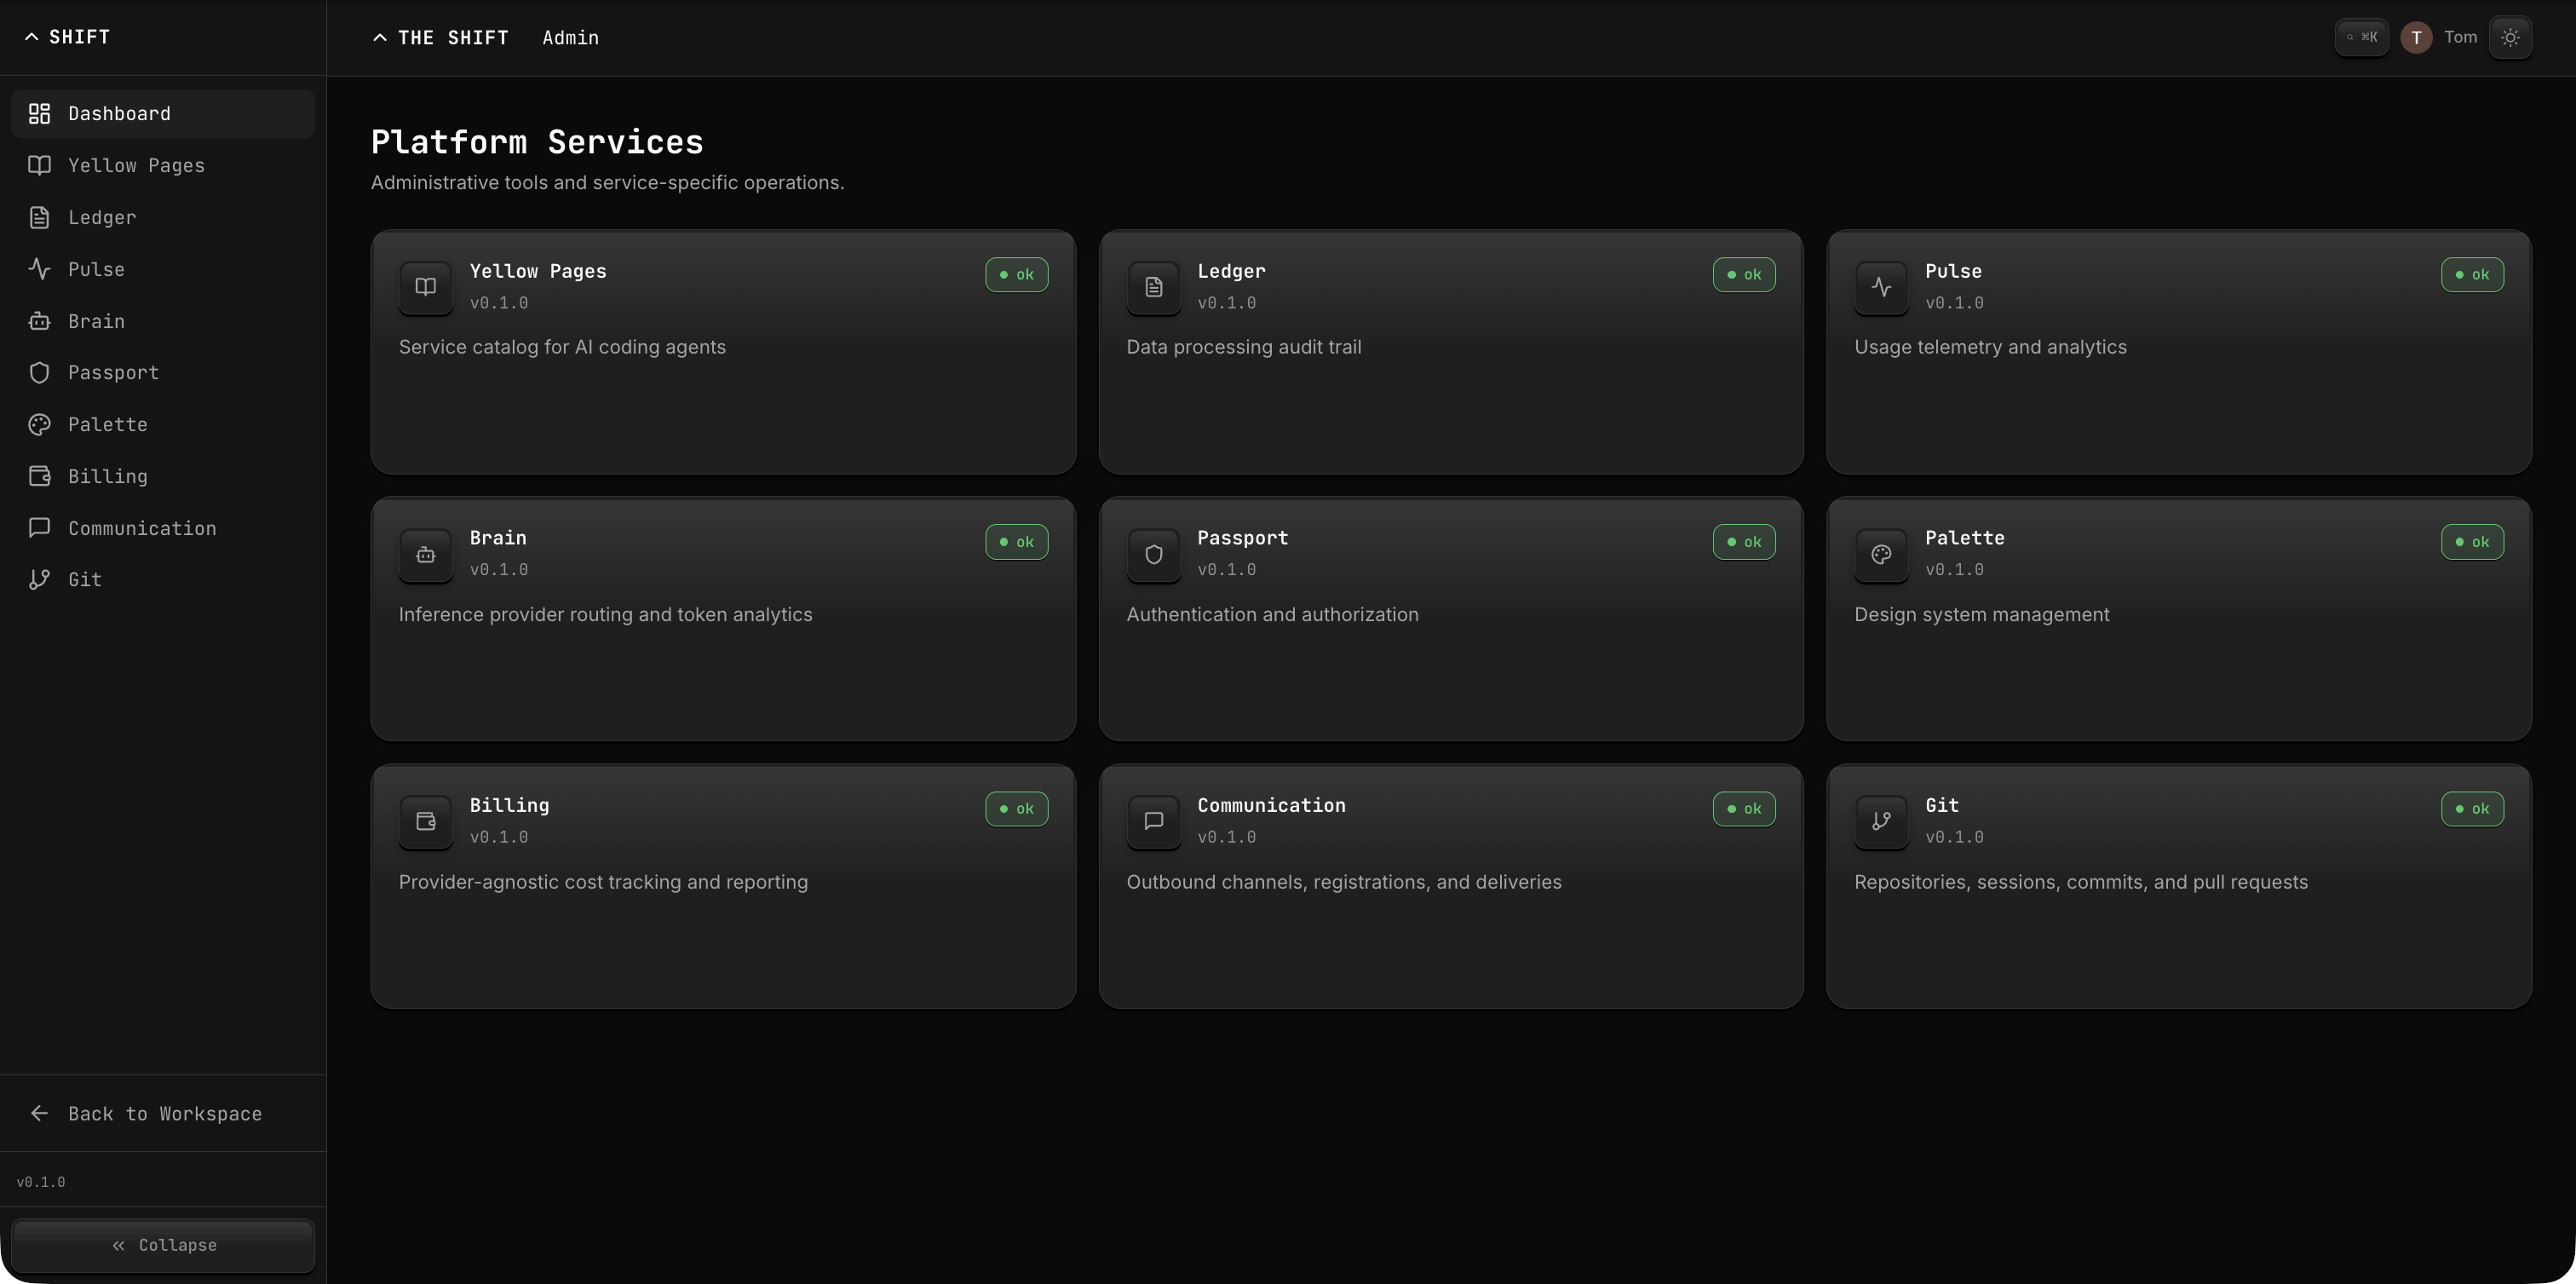This screenshot has height=1284, width=2576.
Task: Select the Brain service in the sidebar
Action: click(94, 321)
